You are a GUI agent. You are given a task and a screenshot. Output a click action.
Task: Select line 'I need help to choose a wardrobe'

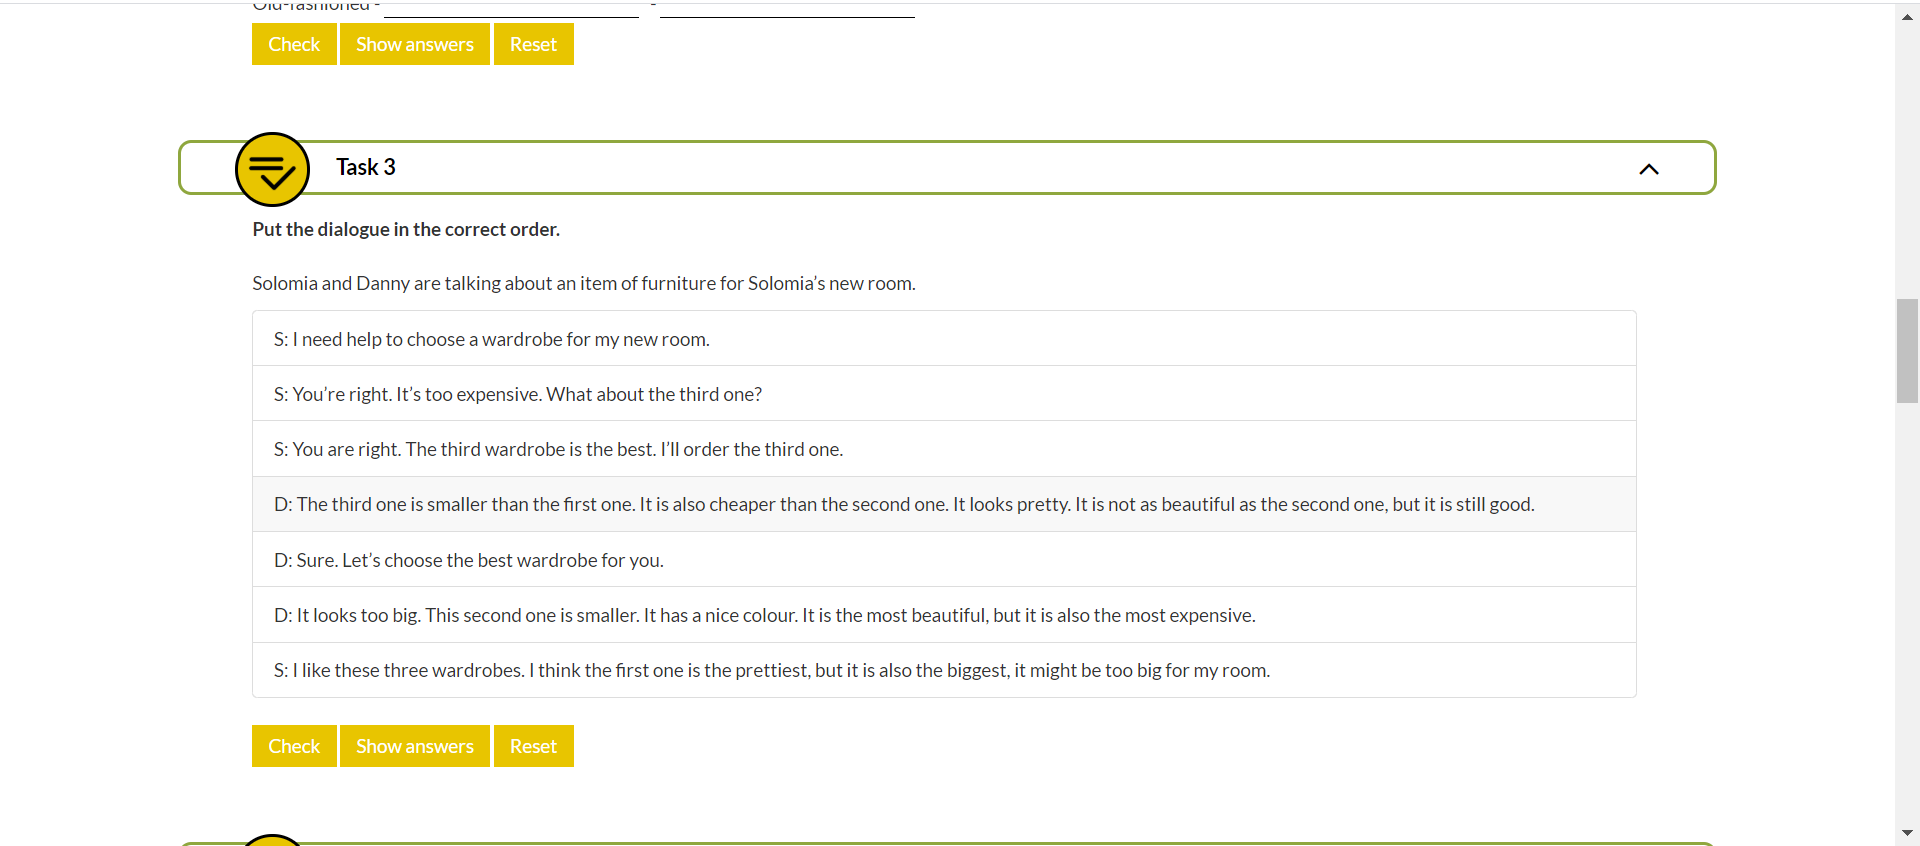944,339
